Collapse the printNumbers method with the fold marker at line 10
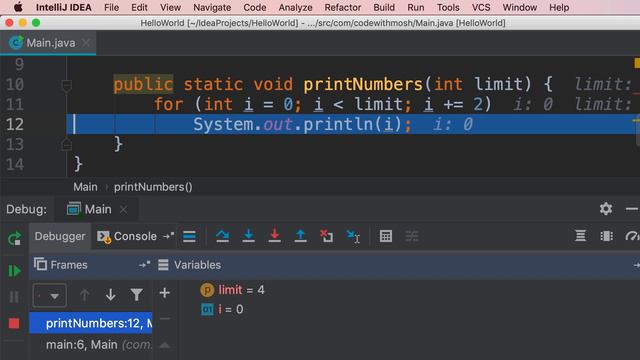This screenshot has width=640, height=360. pyautogui.click(x=67, y=86)
